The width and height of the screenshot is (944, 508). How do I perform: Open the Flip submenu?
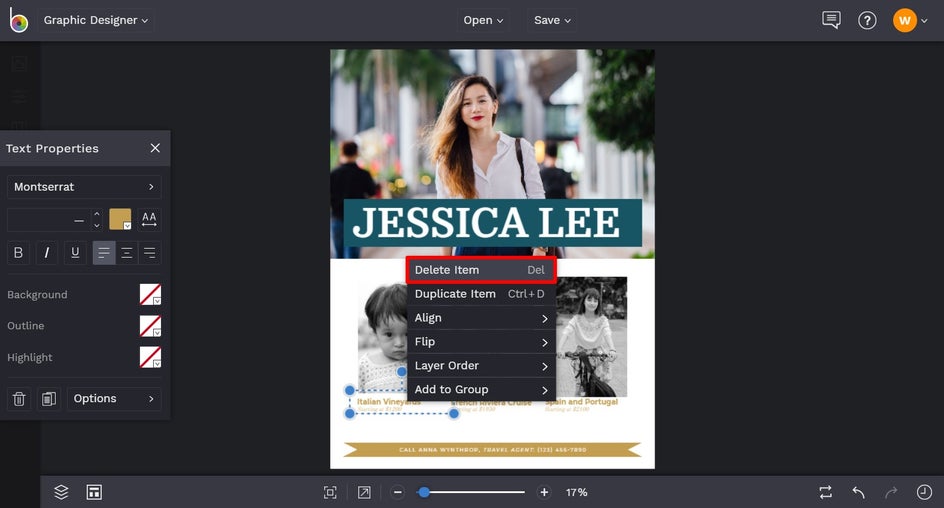pos(480,342)
